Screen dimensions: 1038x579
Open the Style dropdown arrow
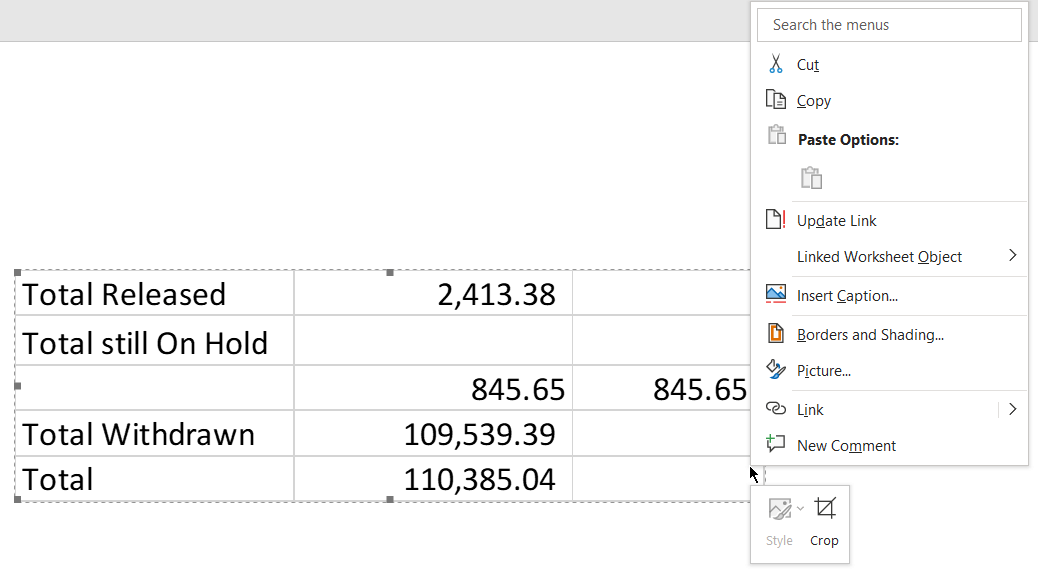tap(800, 508)
